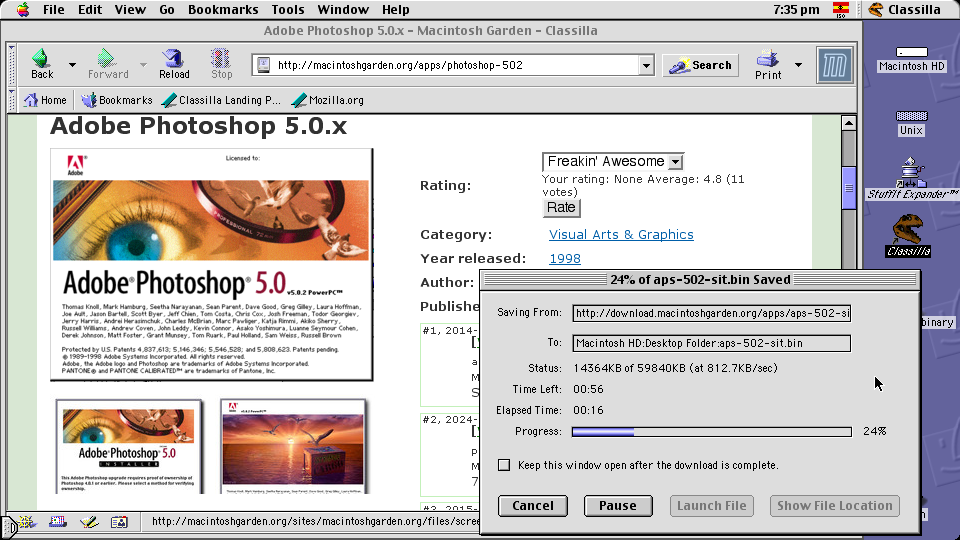Viewport: 960px width, 540px height.
Task: Click the Photoshop 5.0 installer screenshot thumbnail
Action: coord(129,445)
